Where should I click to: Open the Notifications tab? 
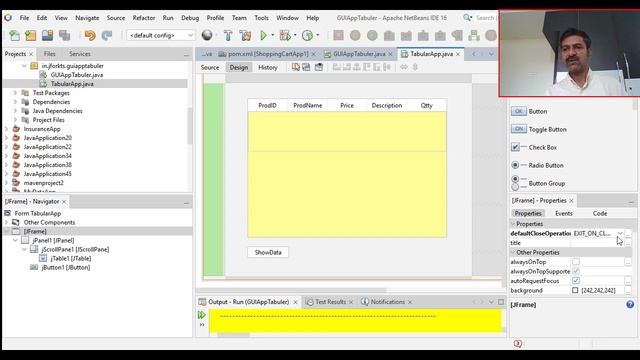[x=387, y=302]
